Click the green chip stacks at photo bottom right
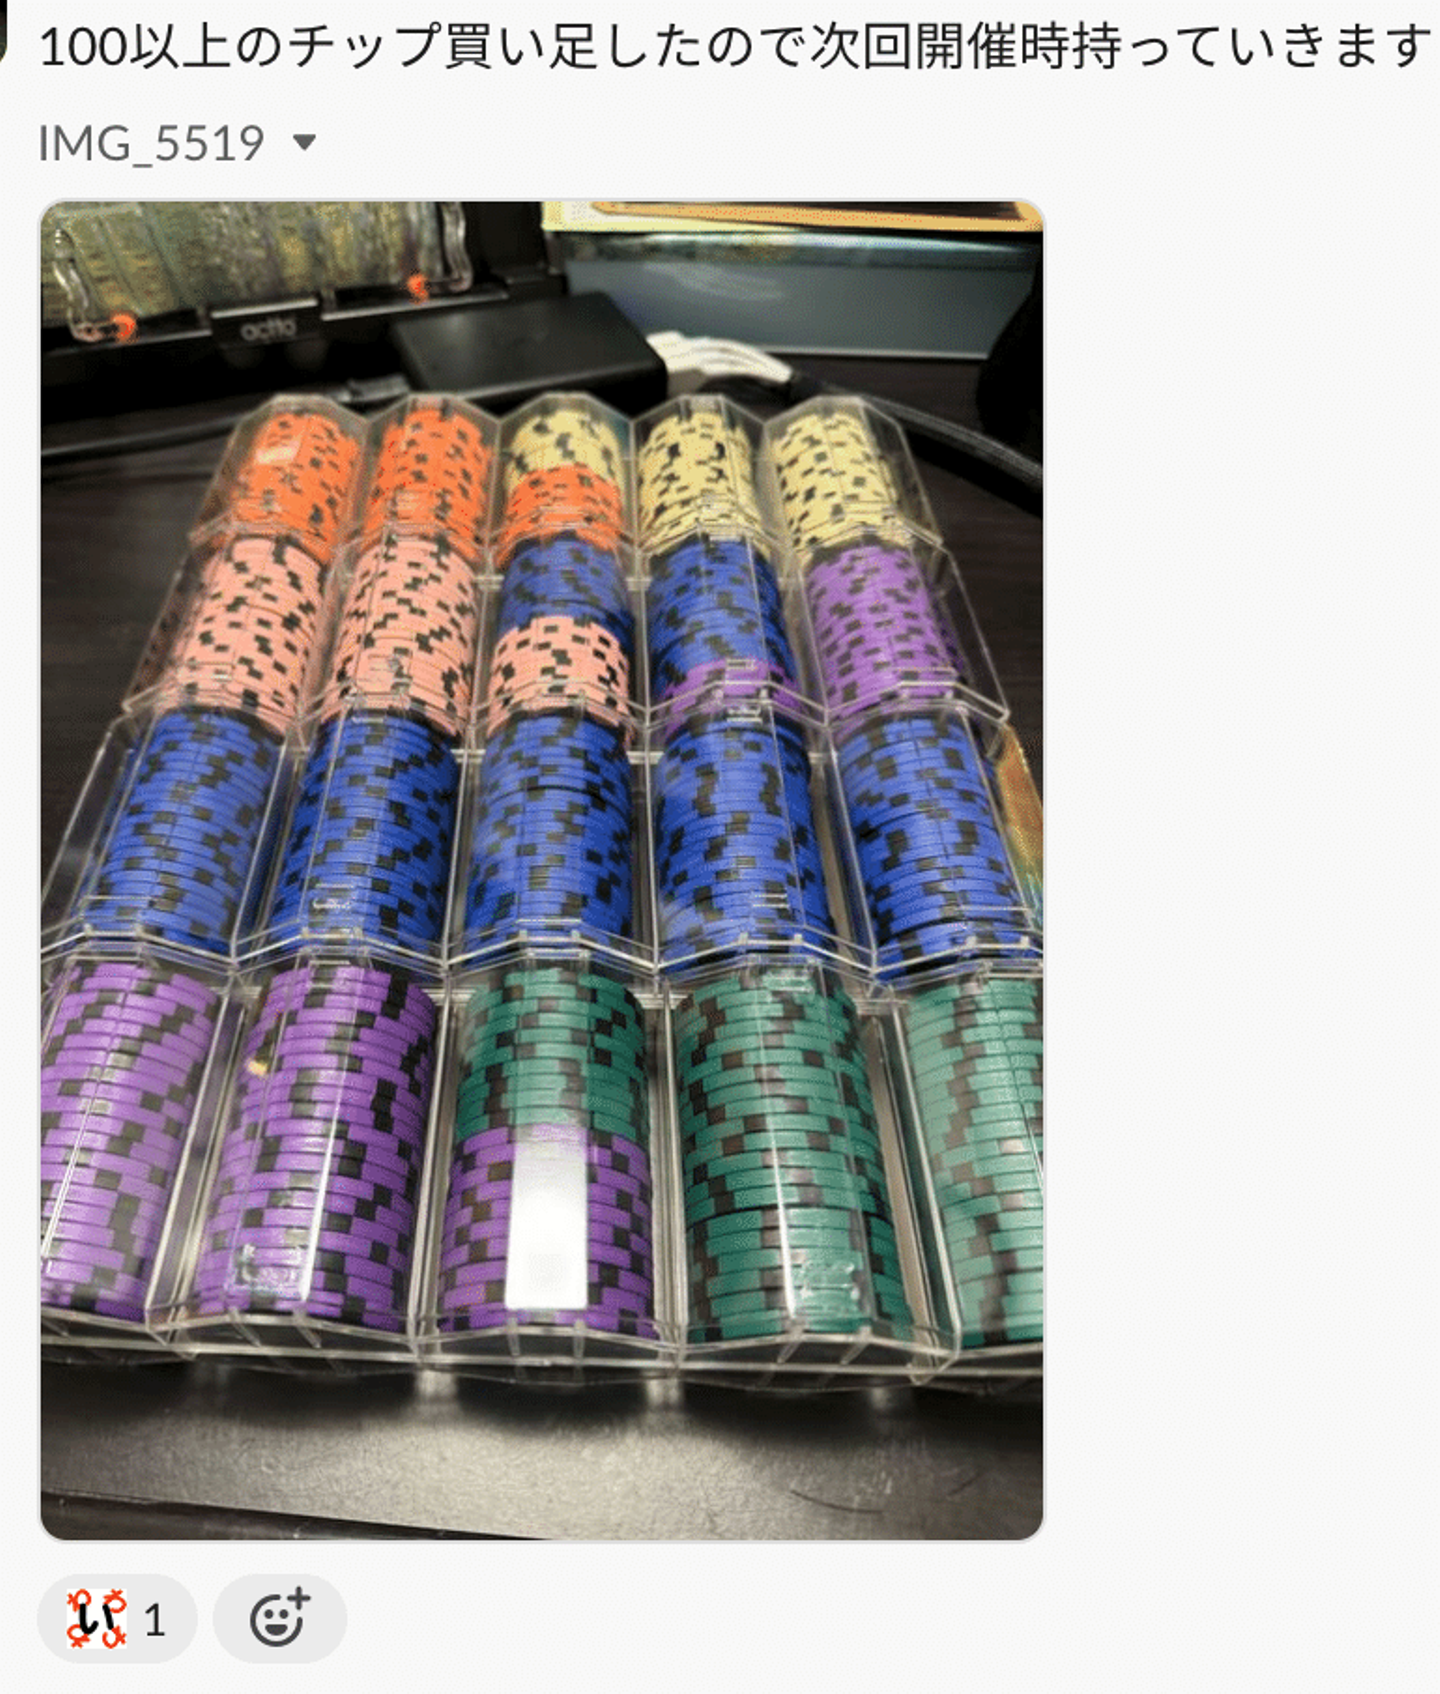This screenshot has width=1440, height=1694. coord(860,1150)
